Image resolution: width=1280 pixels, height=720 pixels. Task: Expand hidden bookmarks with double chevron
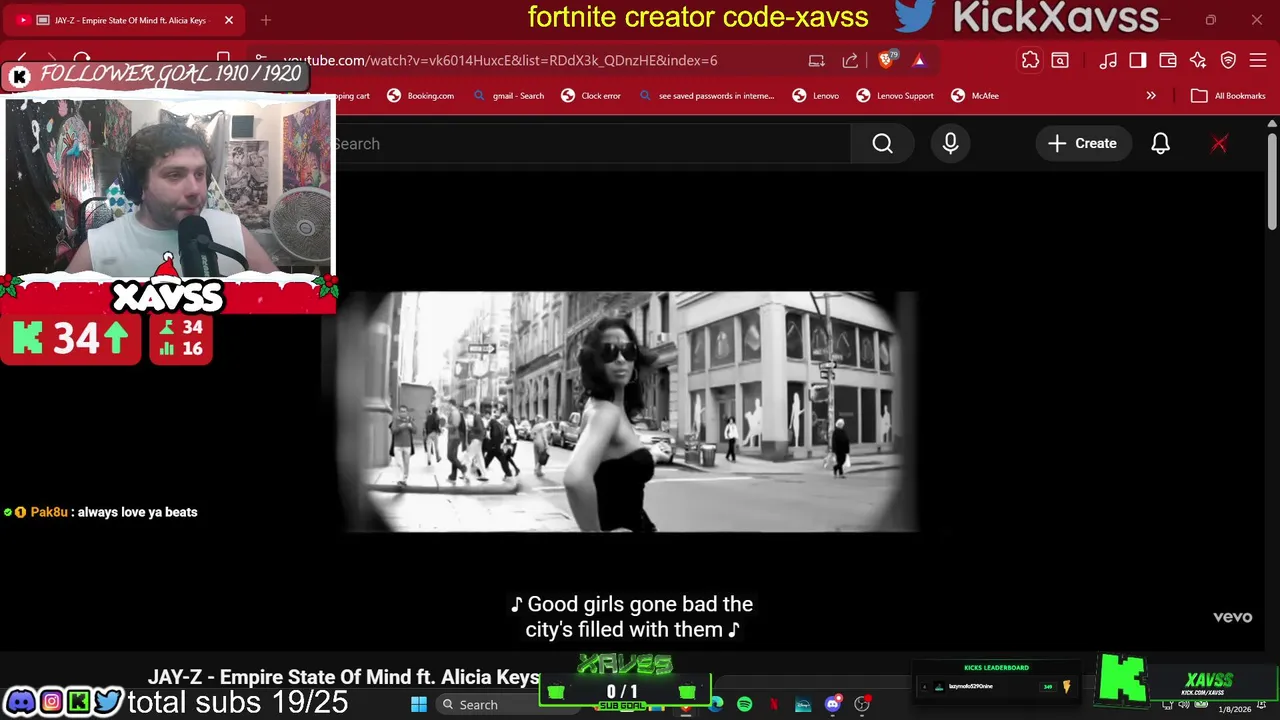[x=1151, y=96]
